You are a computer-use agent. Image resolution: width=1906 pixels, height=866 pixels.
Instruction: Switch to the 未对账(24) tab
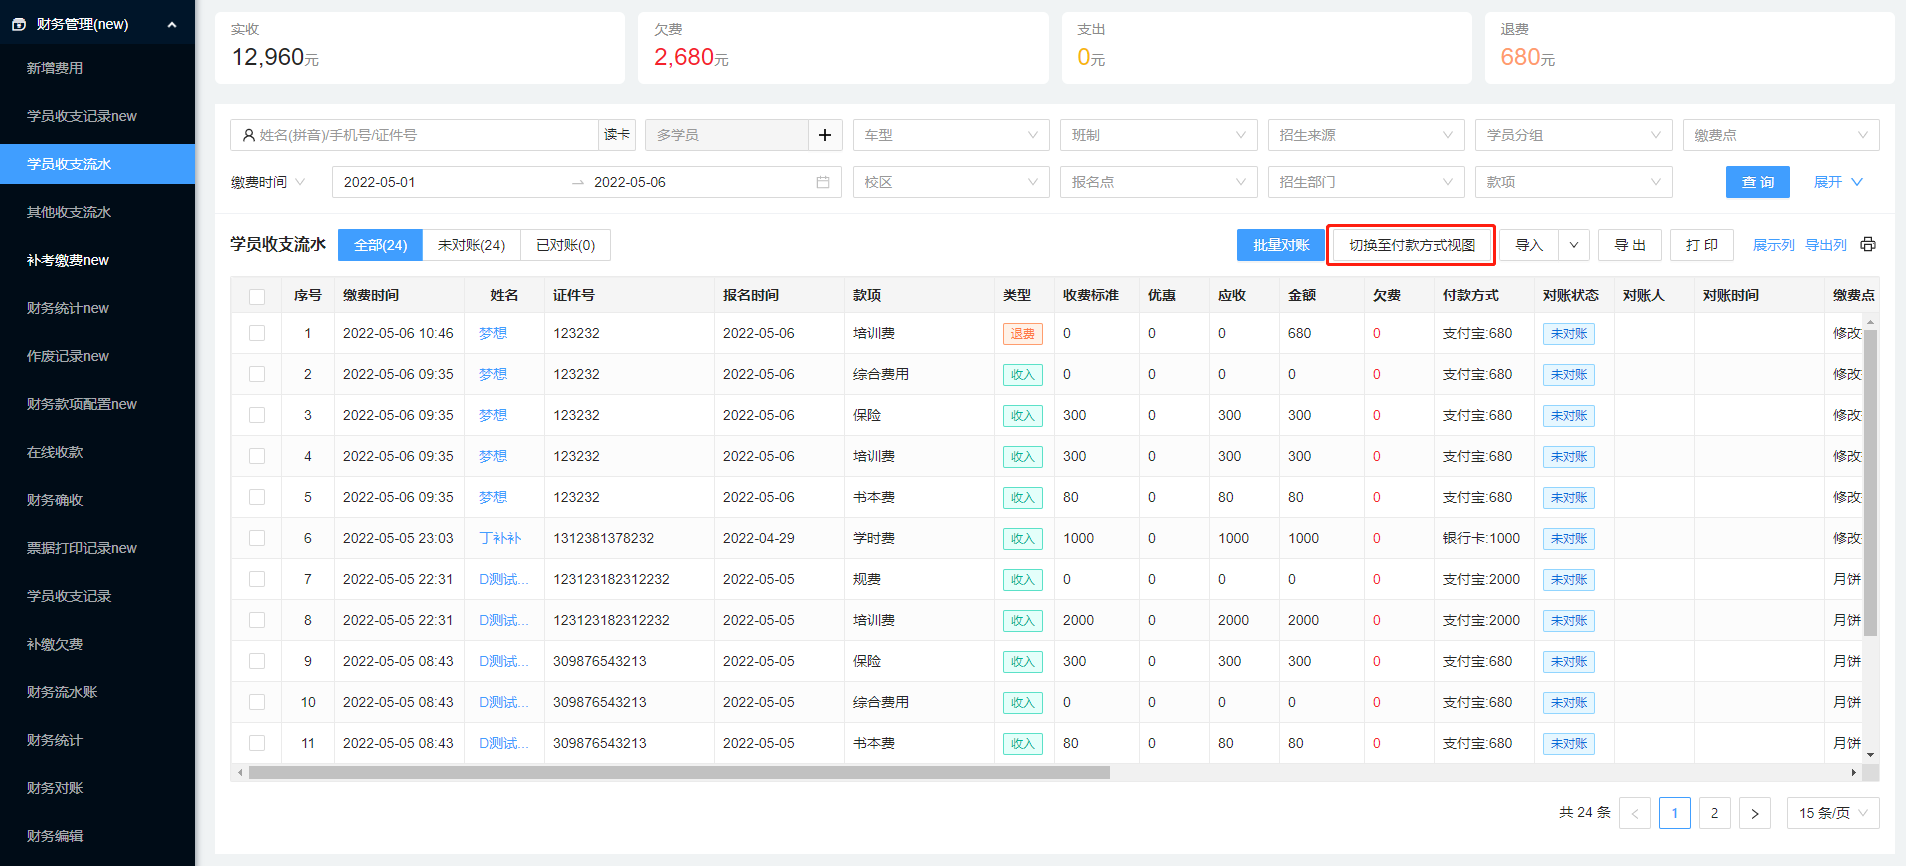tap(471, 245)
